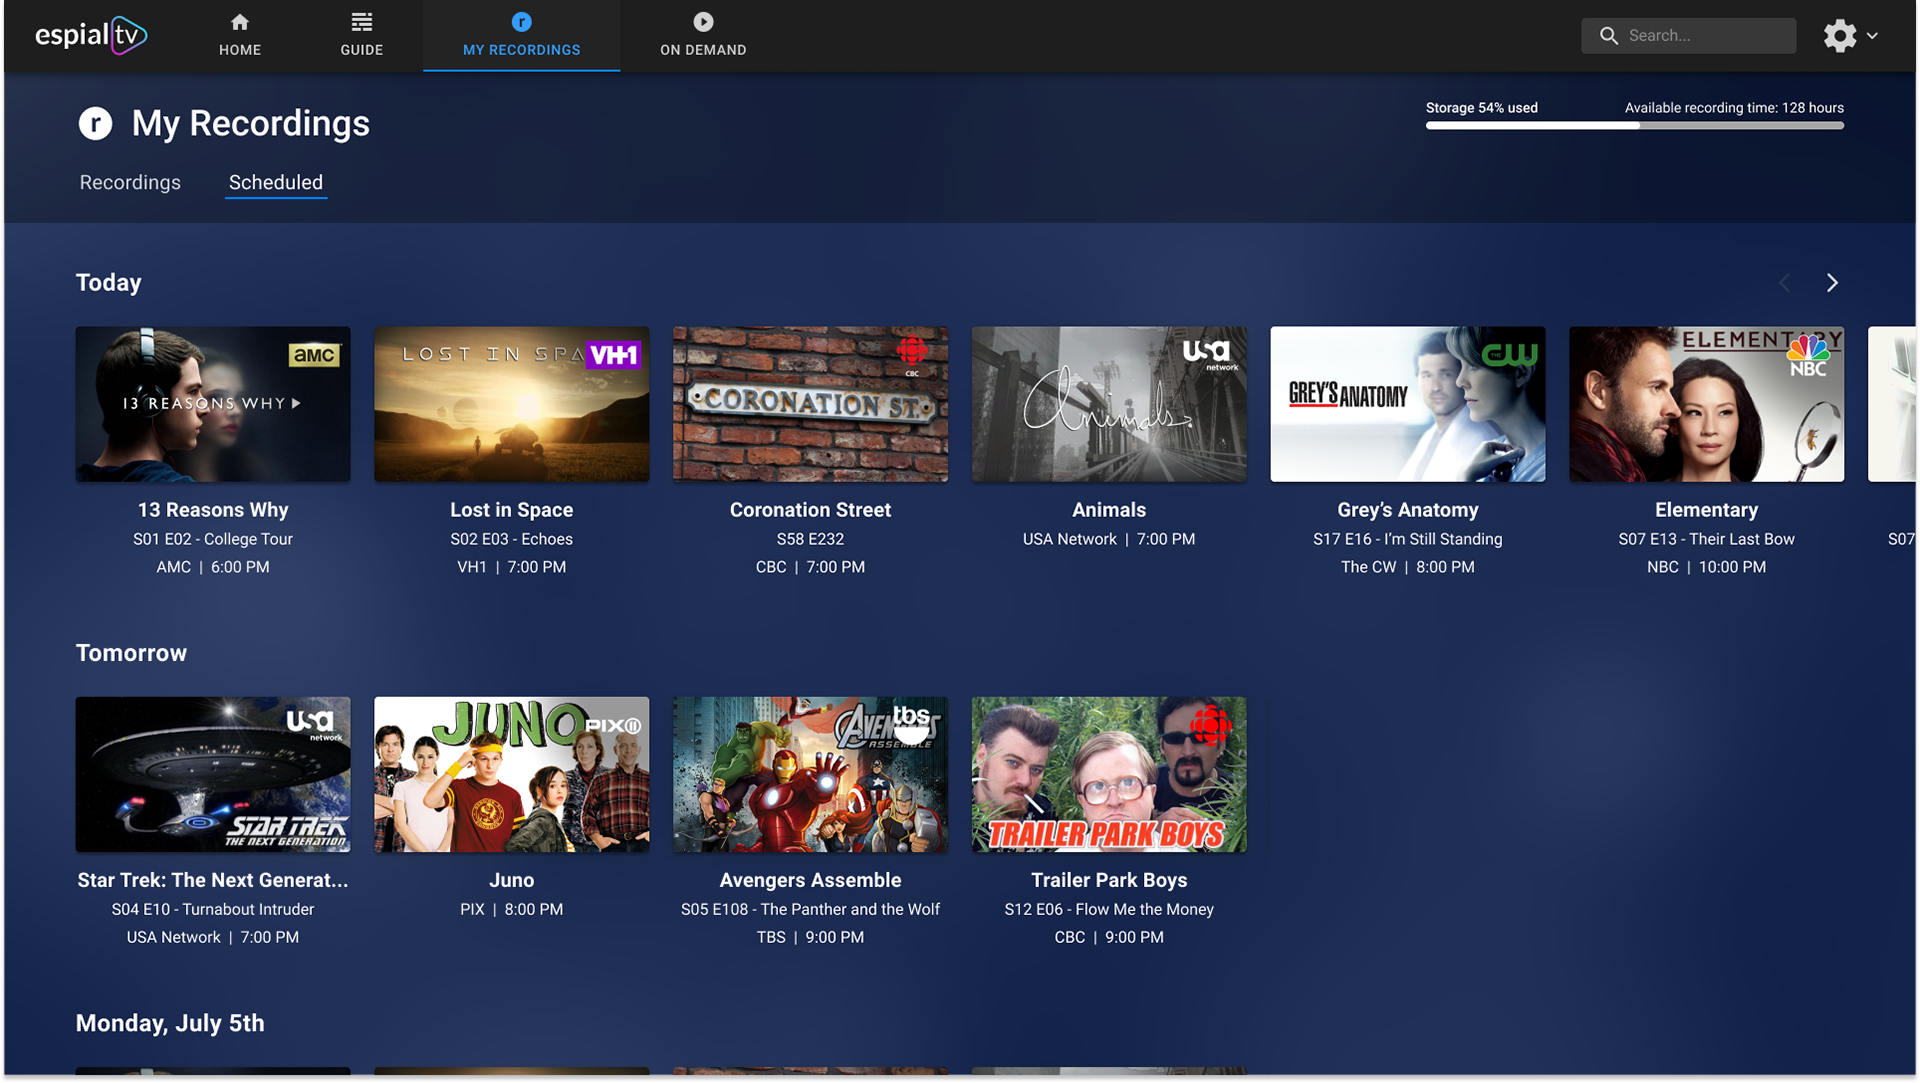The height and width of the screenshot is (1083, 1920).
Task: Click 'S05 E108 - The Panther and the Wolf'
Action: tap(810, 909)
